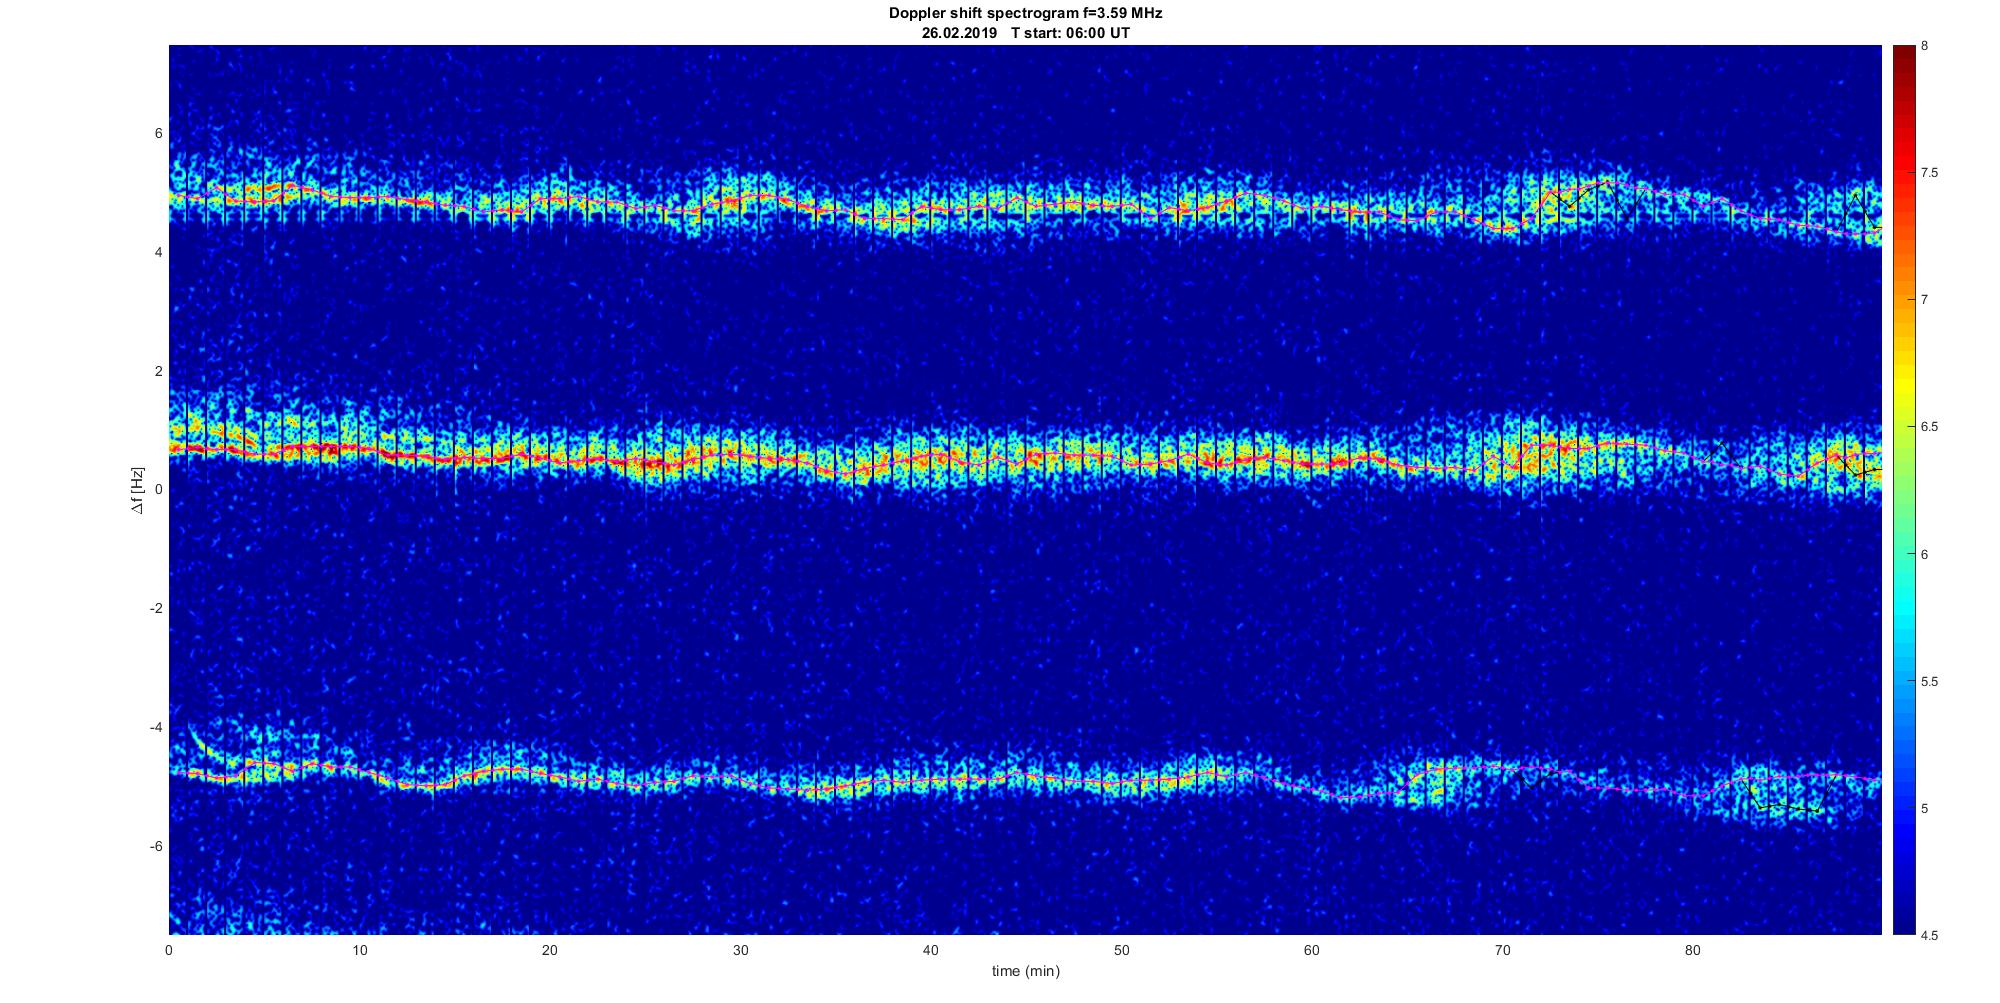2000x1003 pixels.
Task: Click colorbar tick label '8'
Action: click(x=1925, y=46)
